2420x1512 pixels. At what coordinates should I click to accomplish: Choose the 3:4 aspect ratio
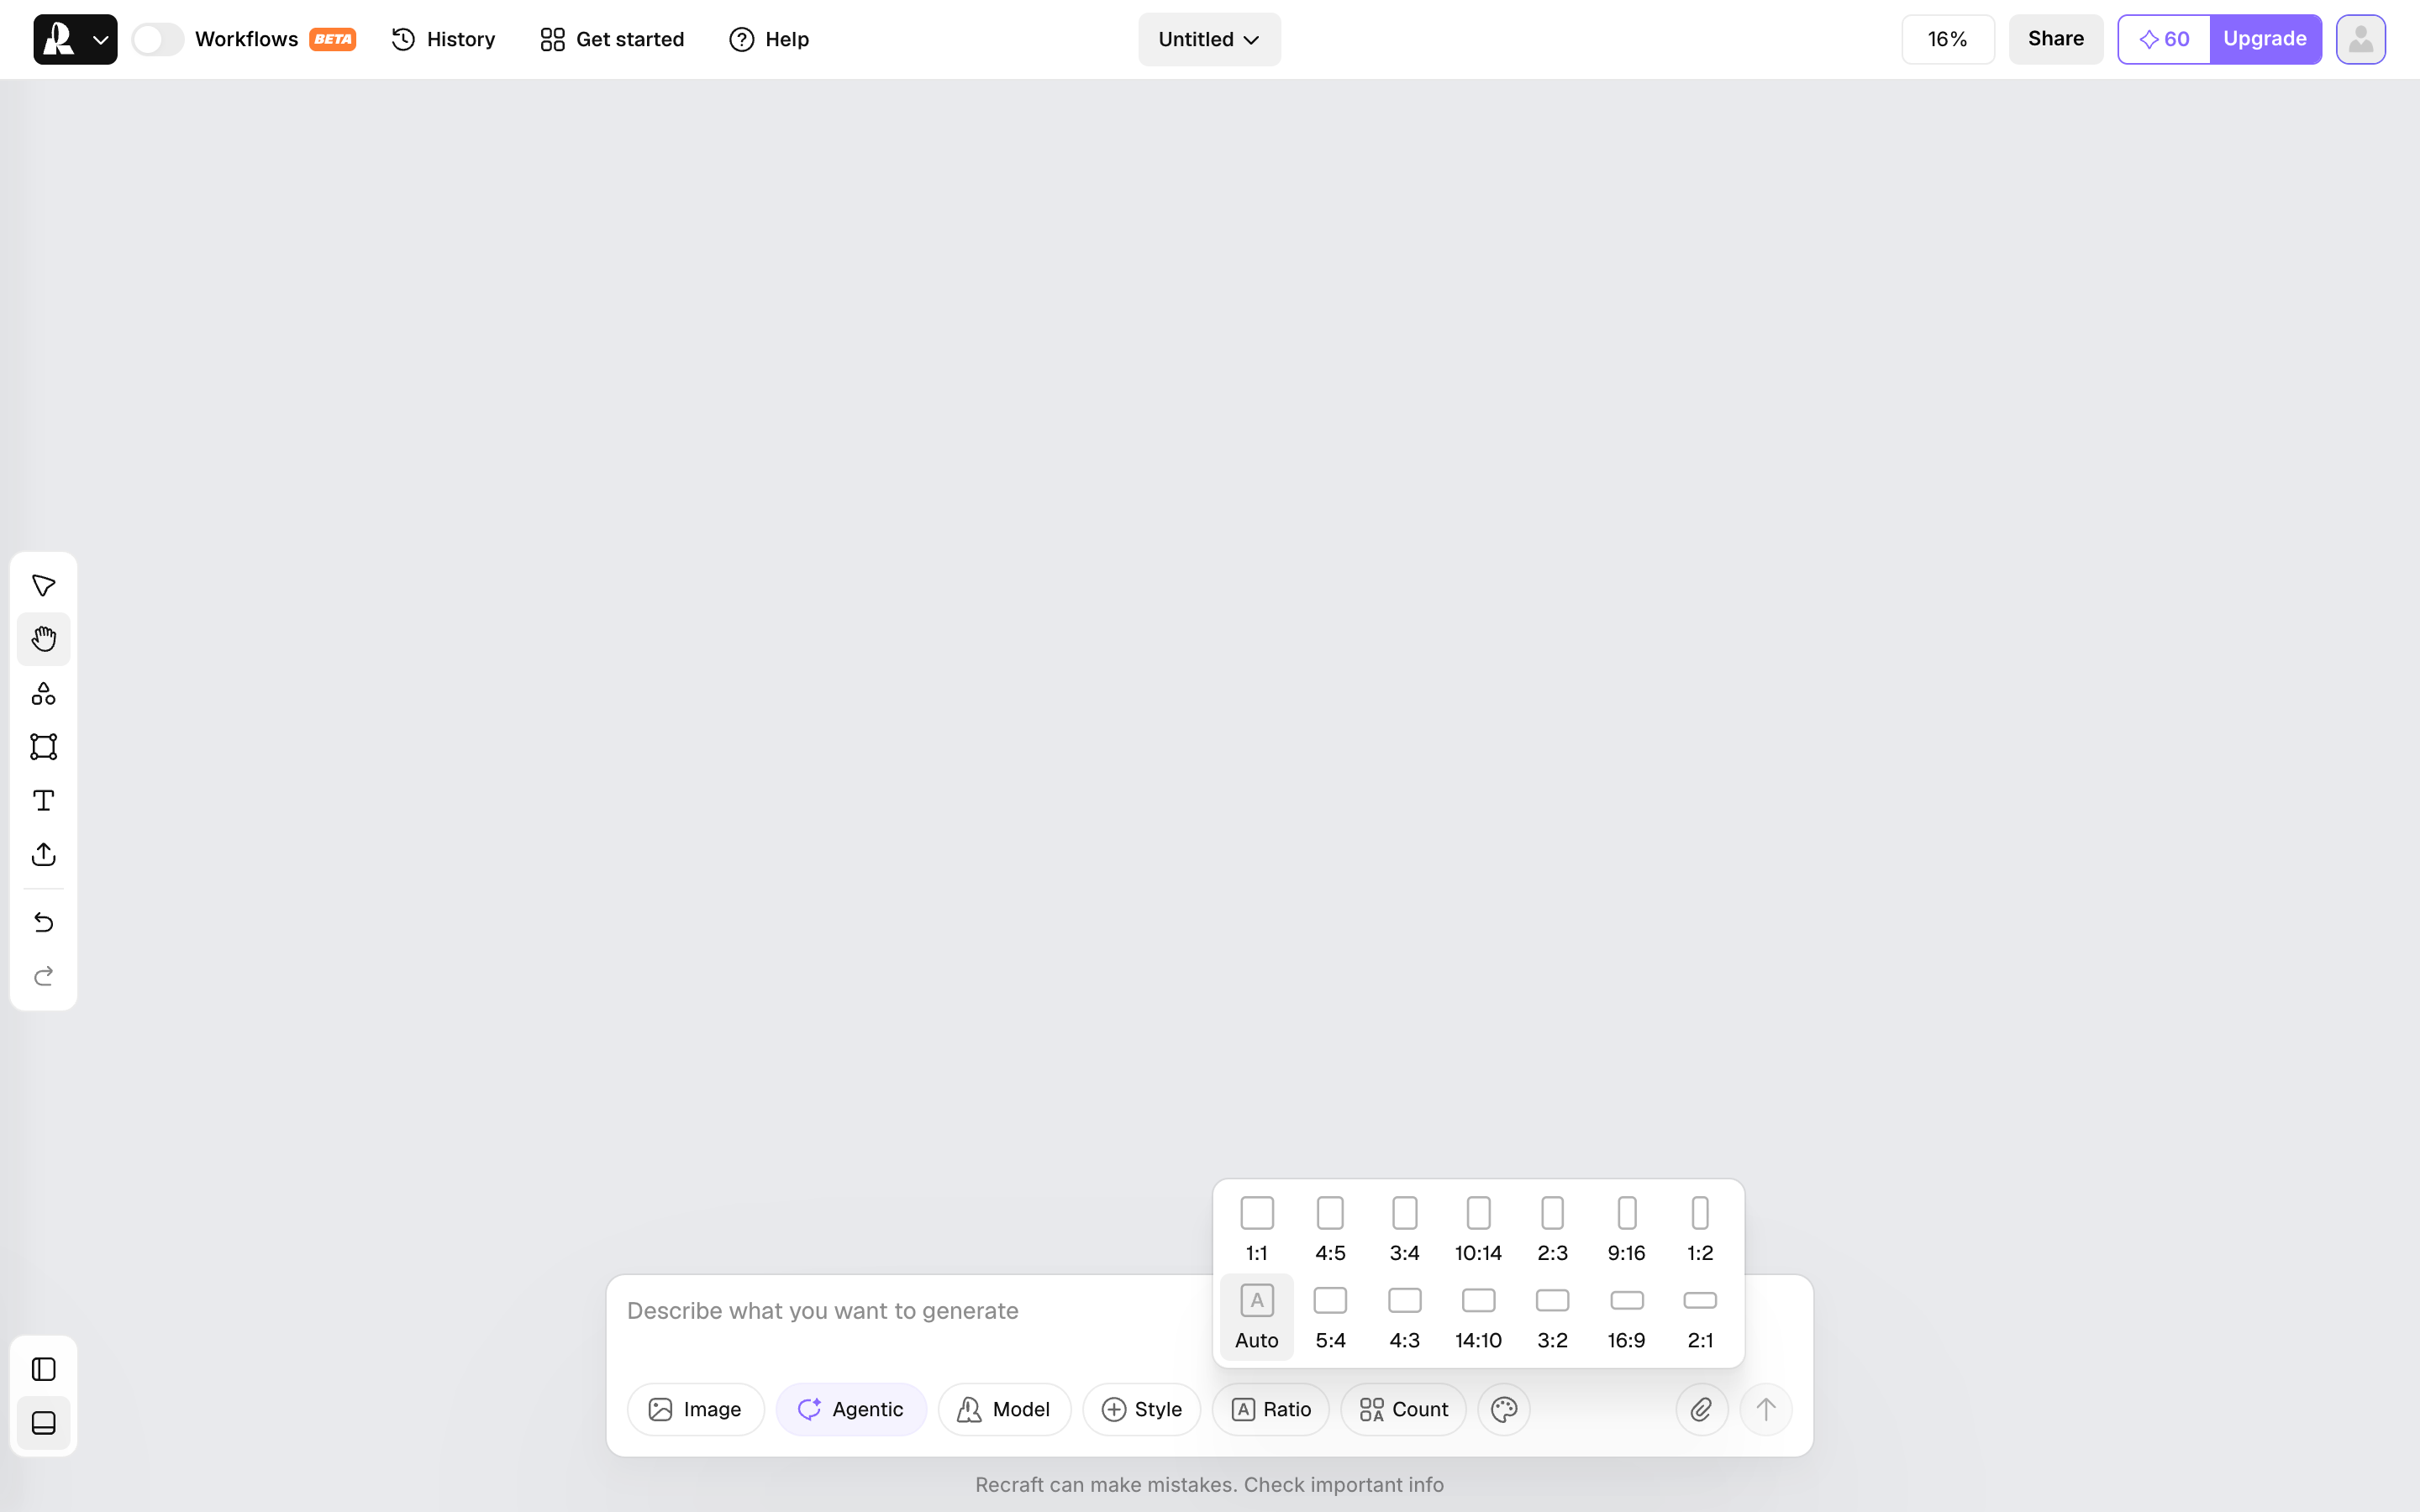point(1404,1229)
